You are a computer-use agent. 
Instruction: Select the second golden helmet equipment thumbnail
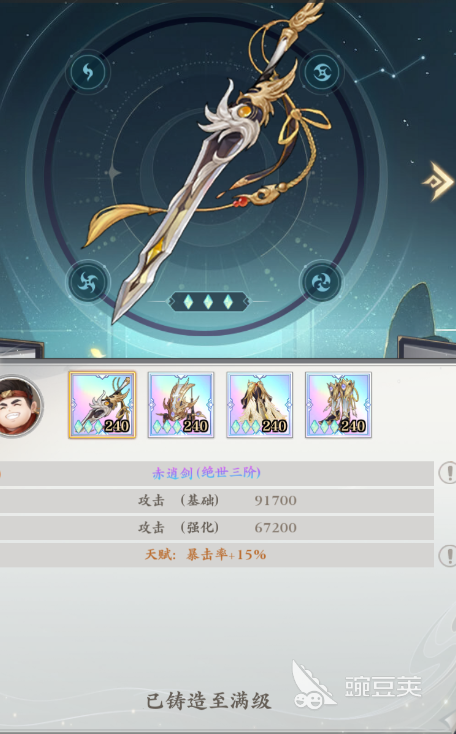pos(181,405)
